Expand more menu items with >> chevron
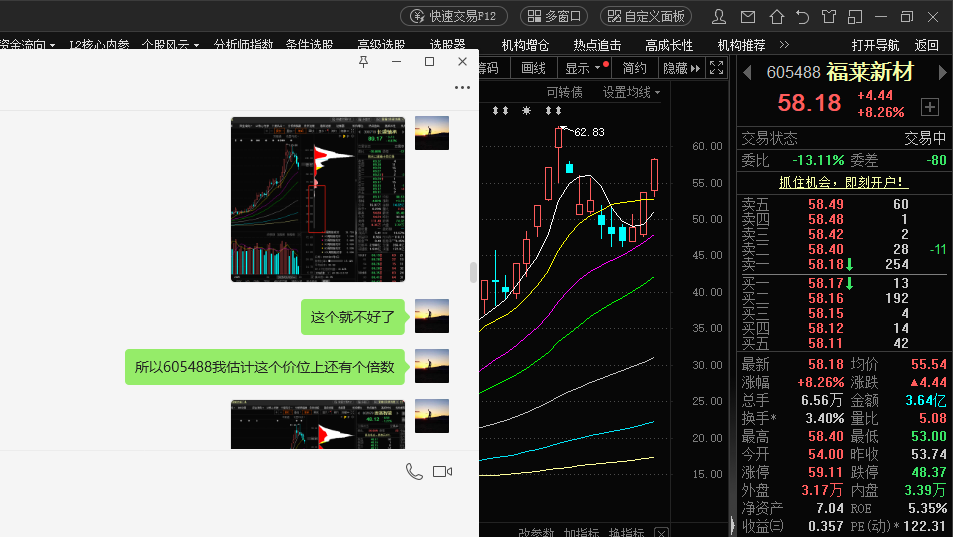This screenshot has height=537, width=953. (x=784, y=45)
